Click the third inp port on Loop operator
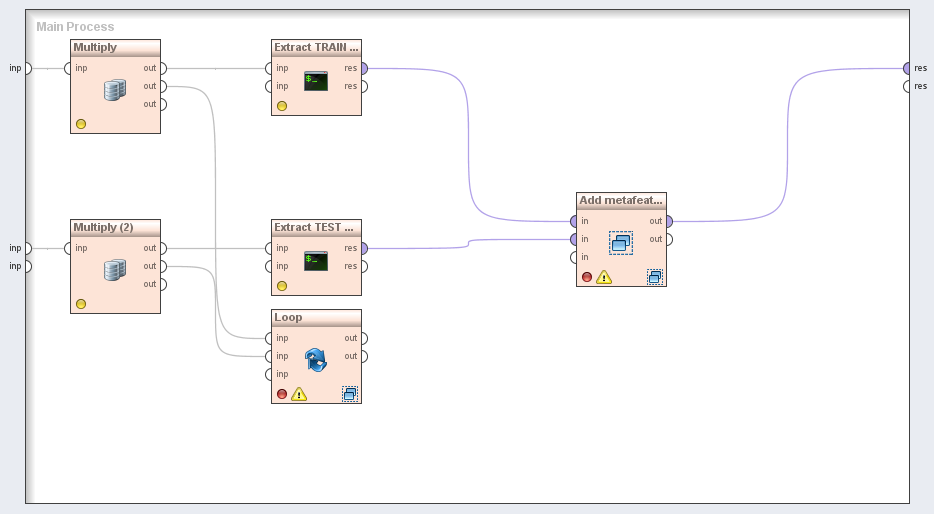The width and height of the screenshot is (934, 514). 269,374
